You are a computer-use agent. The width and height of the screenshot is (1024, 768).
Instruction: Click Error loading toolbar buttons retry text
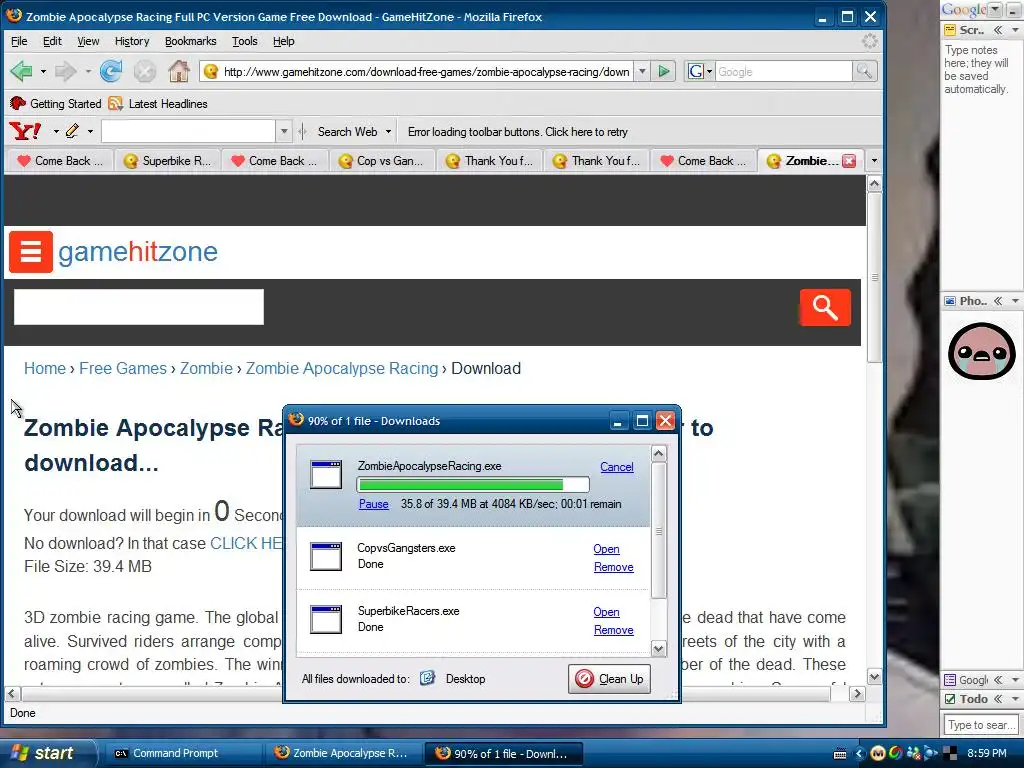point(518,132)
